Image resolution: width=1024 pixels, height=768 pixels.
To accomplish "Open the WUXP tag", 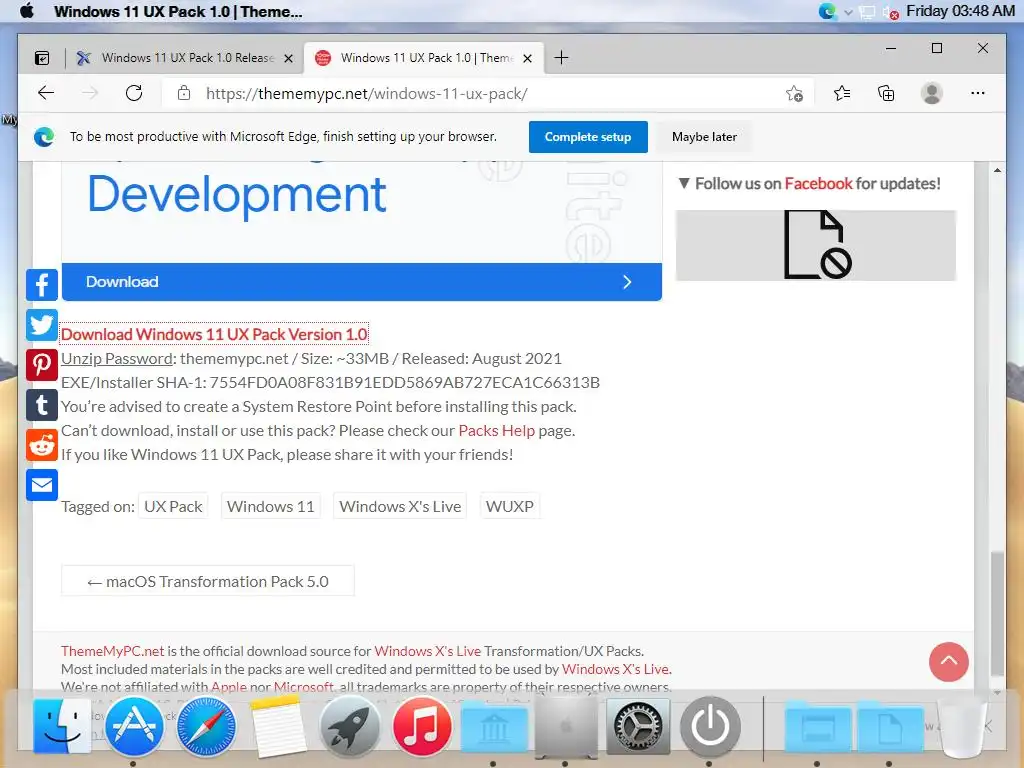I will click(509, 507).
